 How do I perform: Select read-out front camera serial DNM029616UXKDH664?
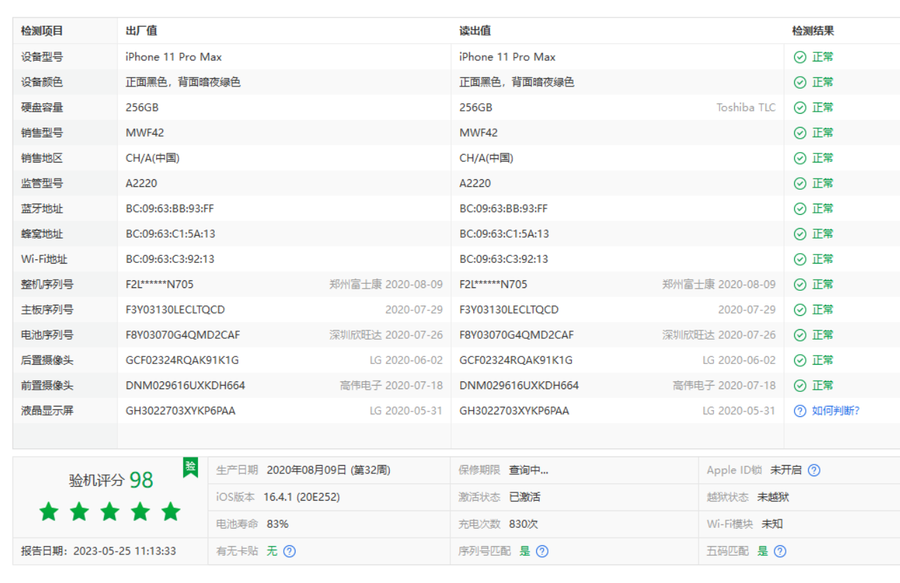click(x=519, y=385)
